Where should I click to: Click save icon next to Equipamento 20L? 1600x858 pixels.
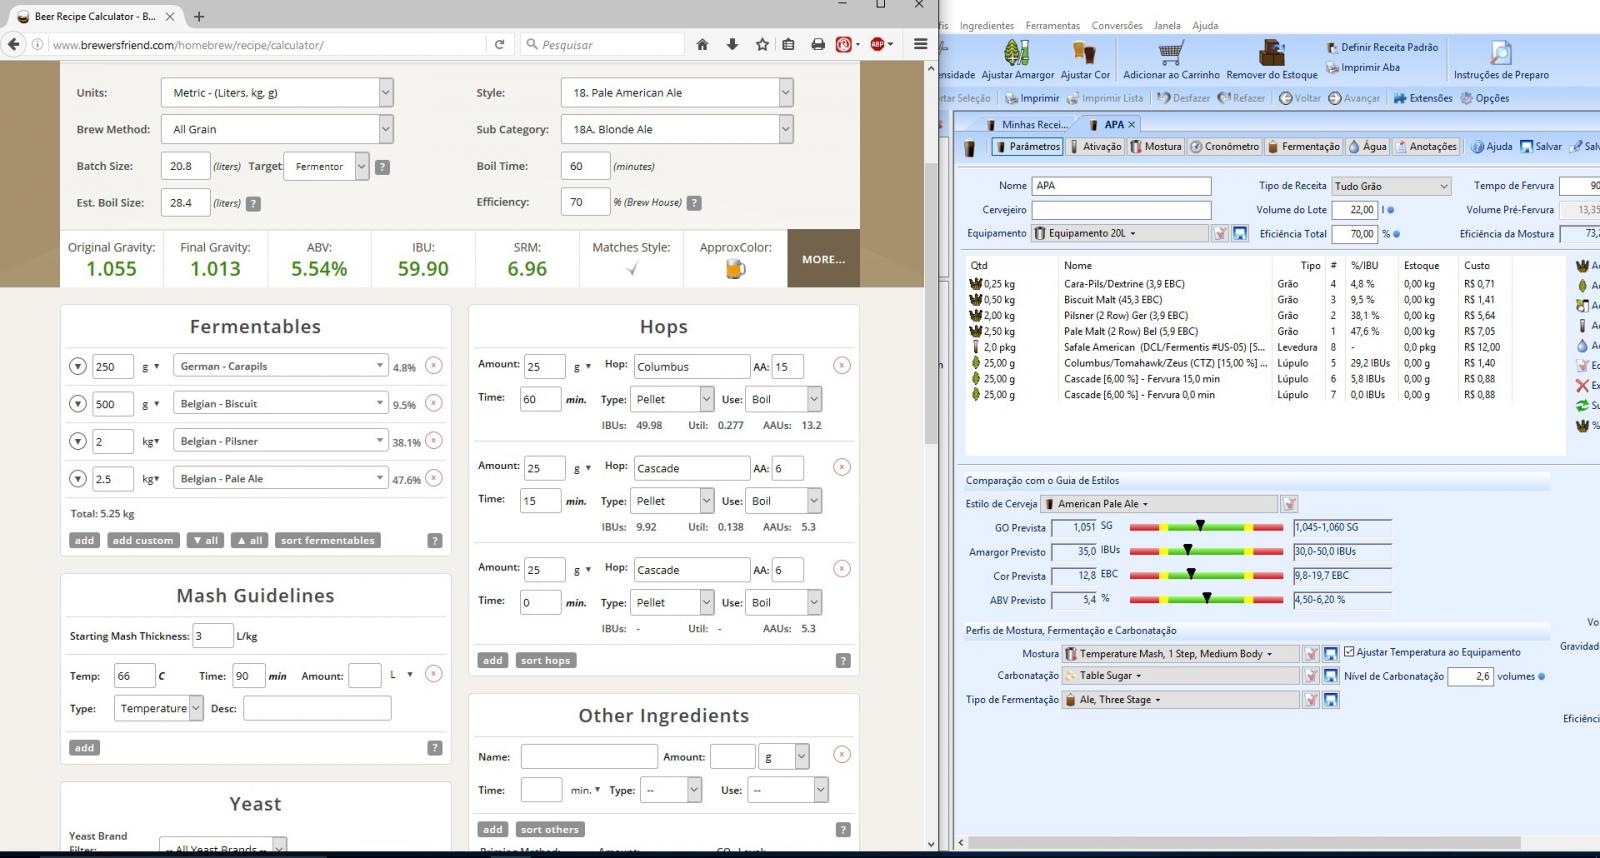pos(1240,233)
